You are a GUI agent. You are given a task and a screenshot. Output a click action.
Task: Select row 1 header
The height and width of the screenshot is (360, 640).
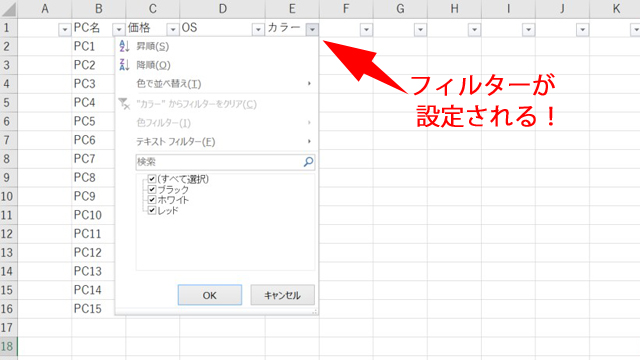9,28
